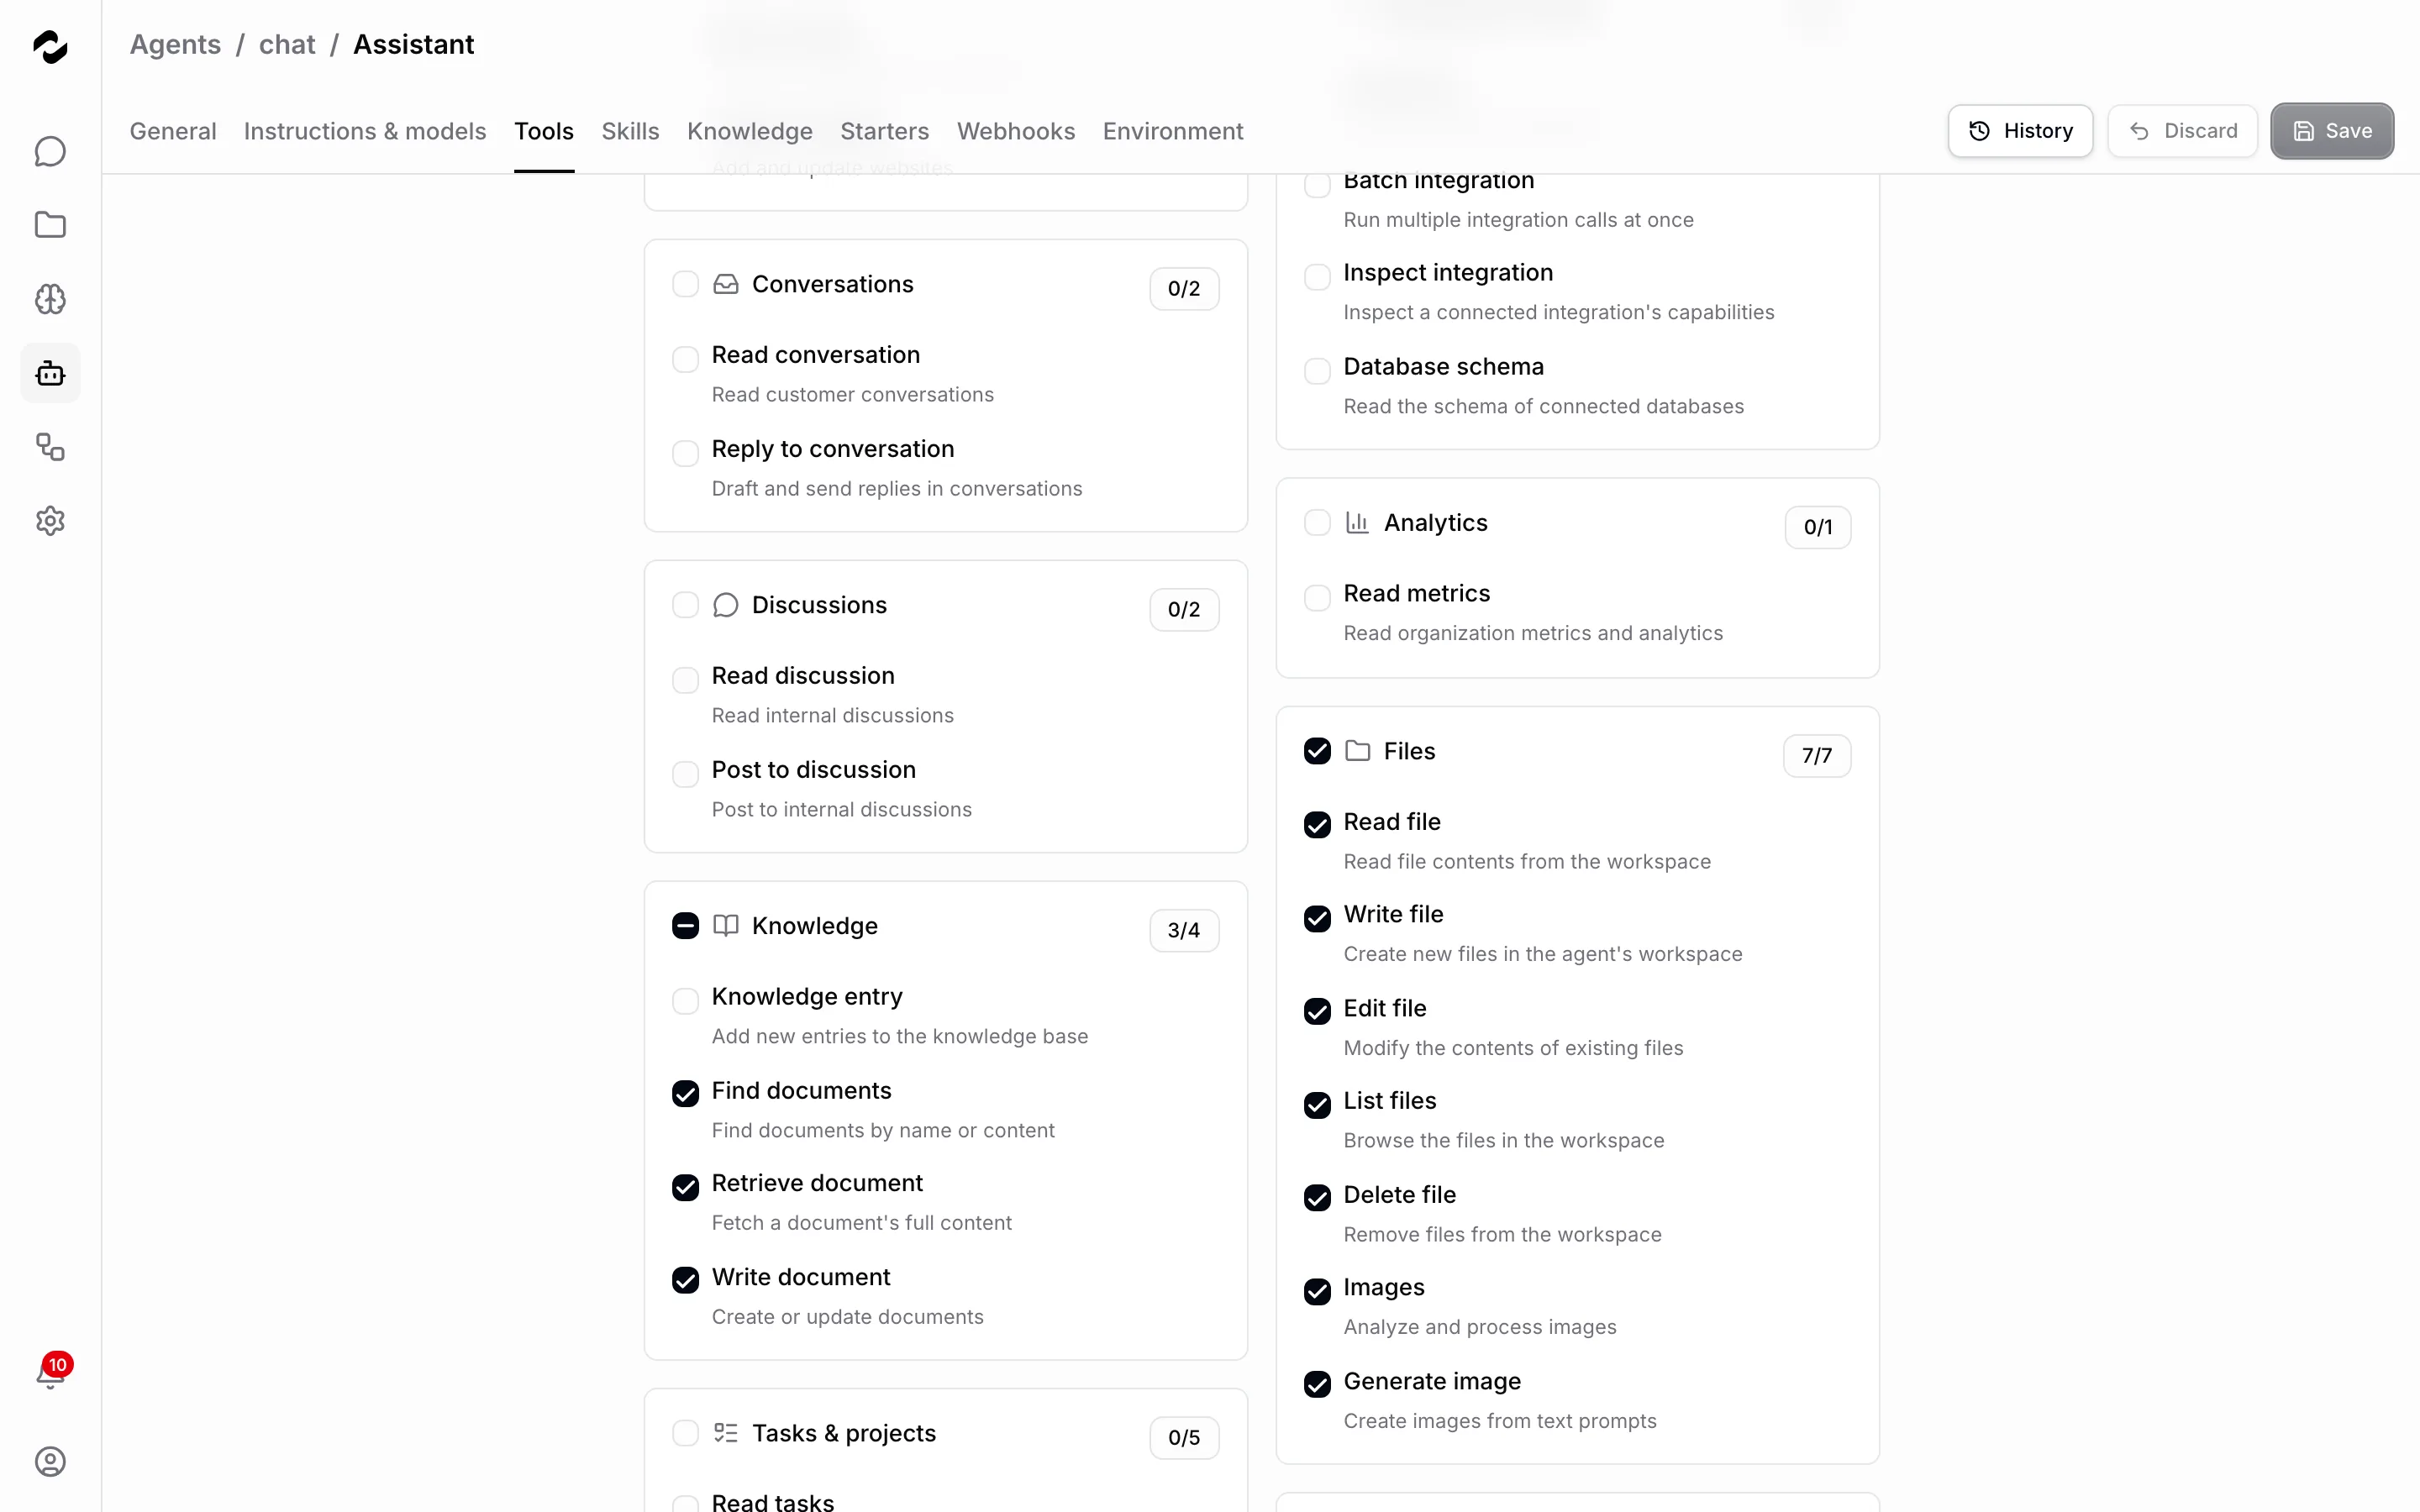2420x1512 pixels.
Task: Open the Skills tab
Action: (x=630, y=131)
